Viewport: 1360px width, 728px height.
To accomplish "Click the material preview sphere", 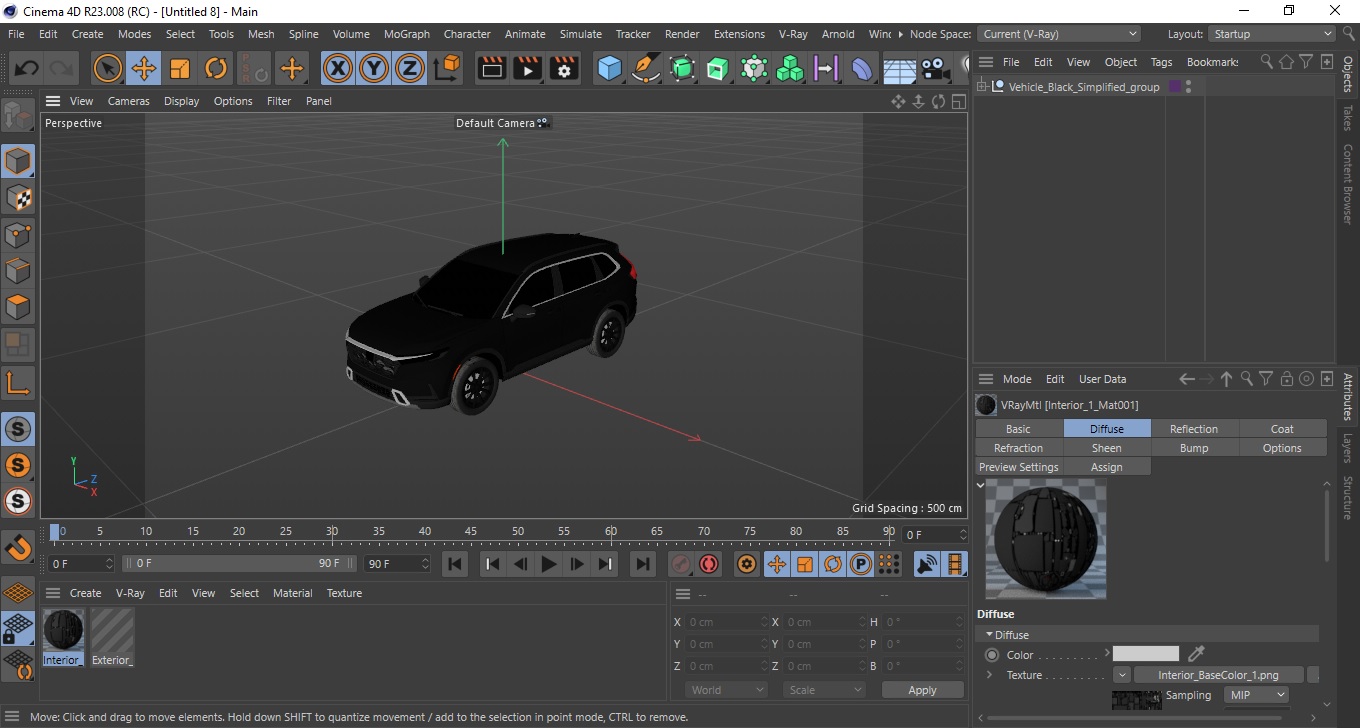I will (1045, 539).
